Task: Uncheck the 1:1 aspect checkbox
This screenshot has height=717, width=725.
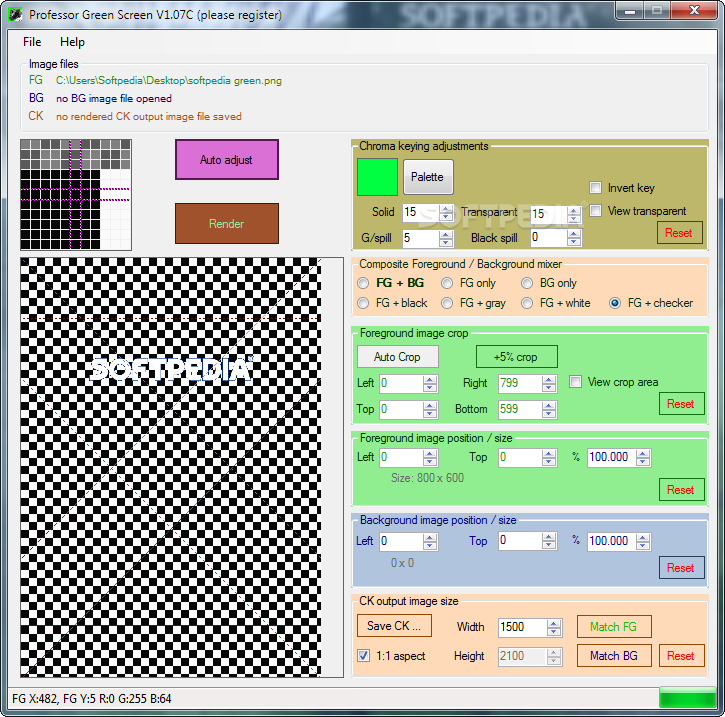Action: (x=363, y=656)
